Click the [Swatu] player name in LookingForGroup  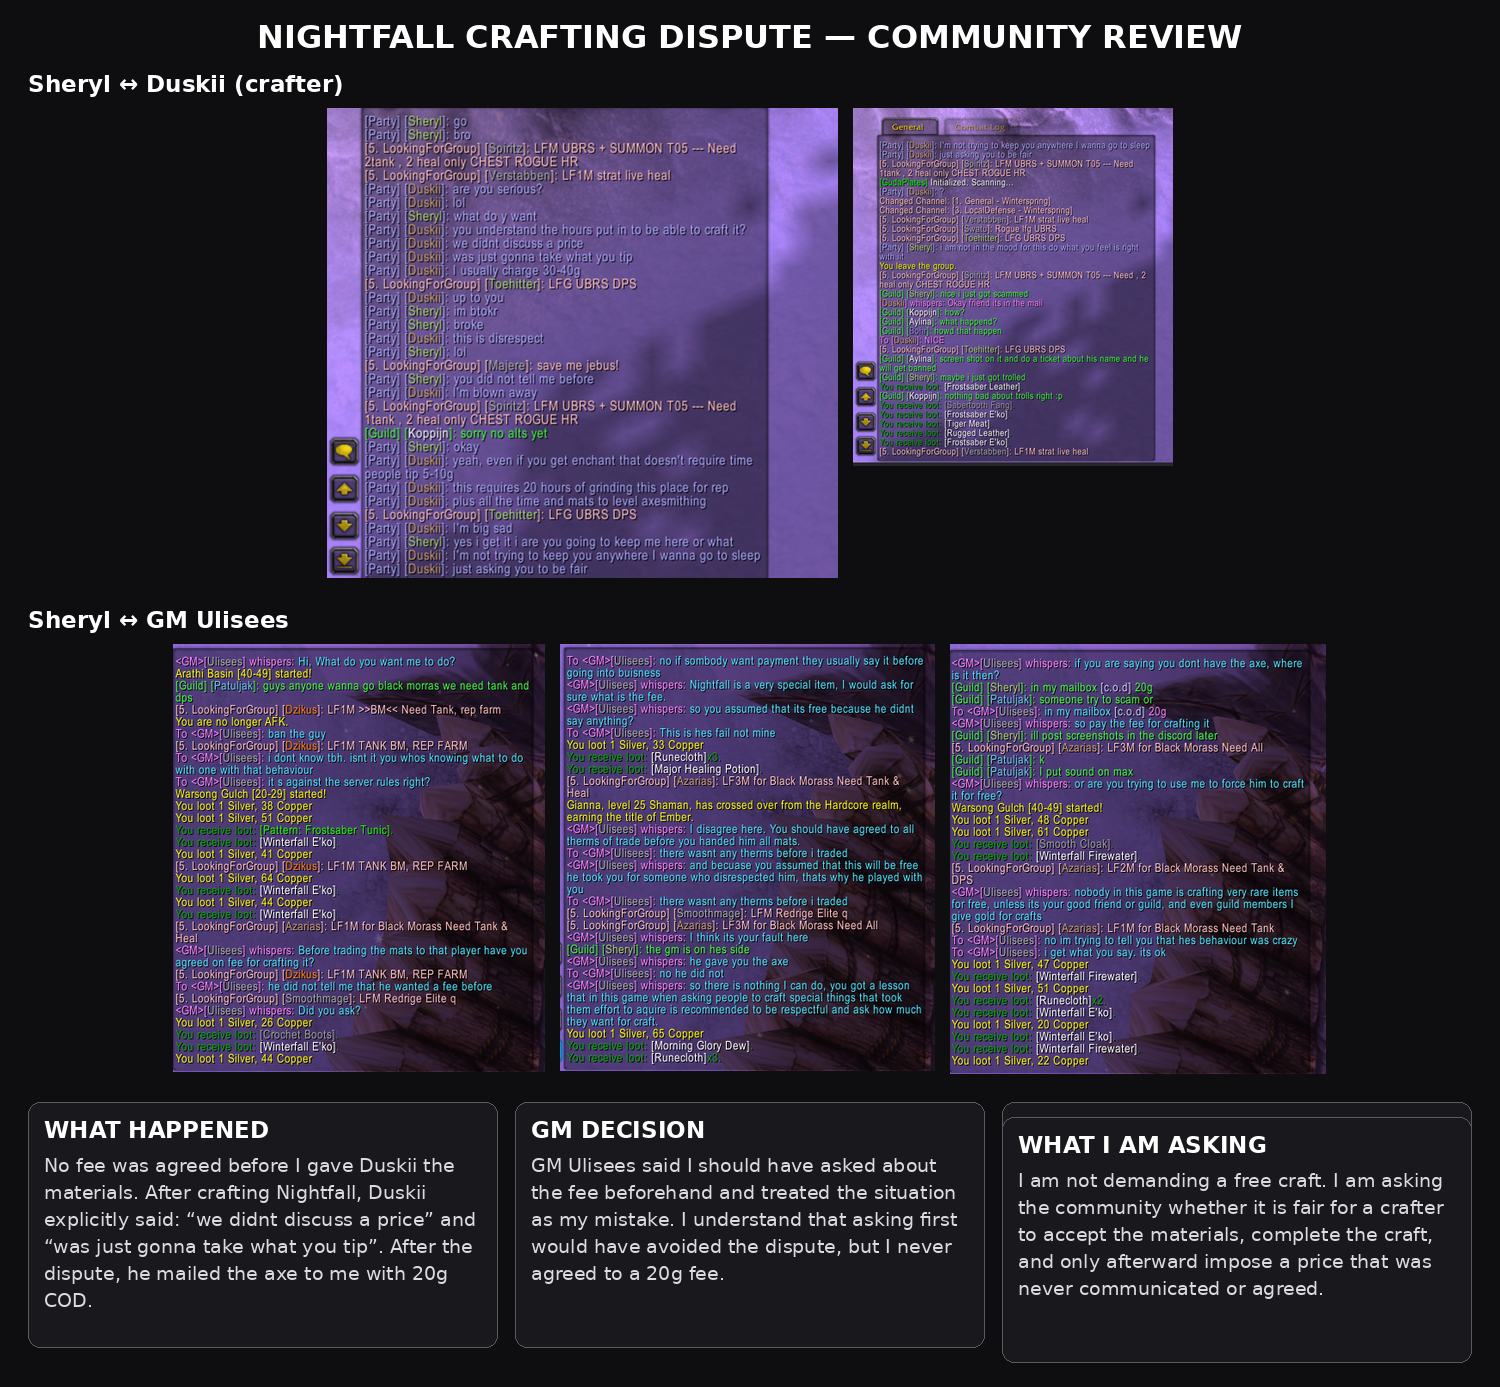(976, 229)
